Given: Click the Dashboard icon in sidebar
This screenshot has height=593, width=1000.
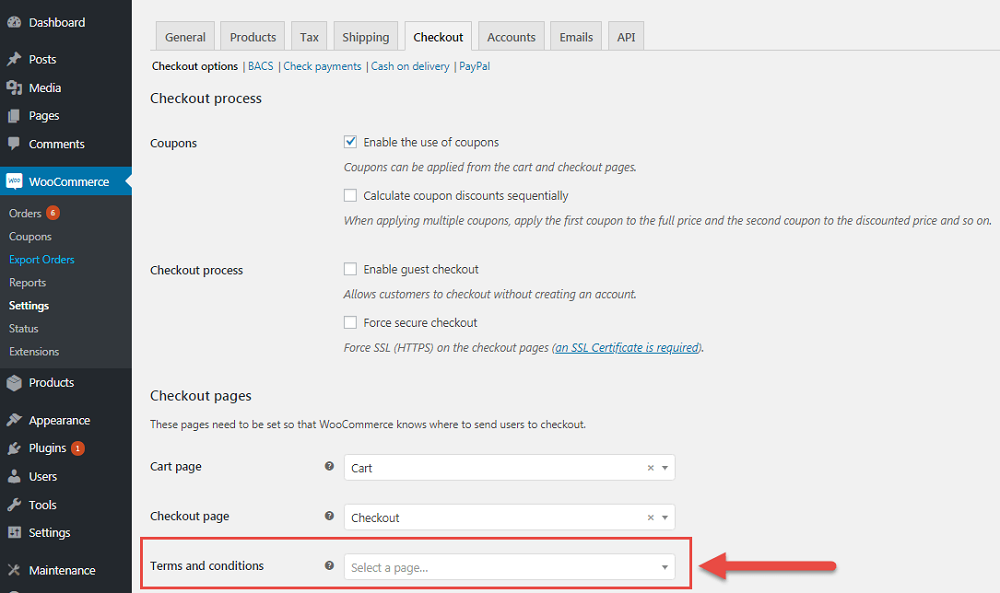Looking at the screenshot, I should 14,22.
